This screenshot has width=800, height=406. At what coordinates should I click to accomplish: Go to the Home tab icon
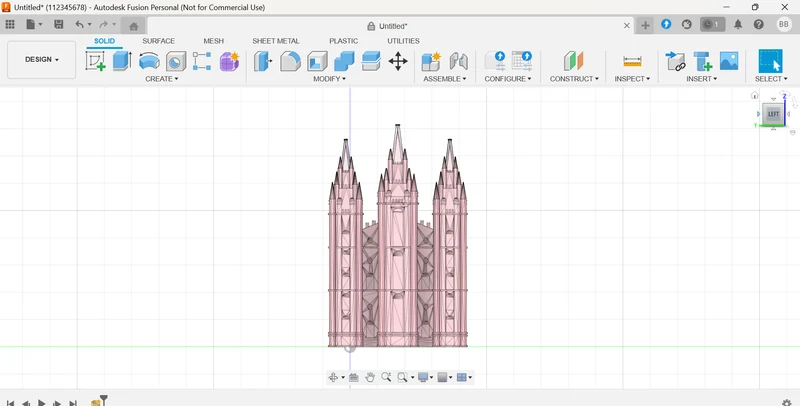click(x=134, y=26)
